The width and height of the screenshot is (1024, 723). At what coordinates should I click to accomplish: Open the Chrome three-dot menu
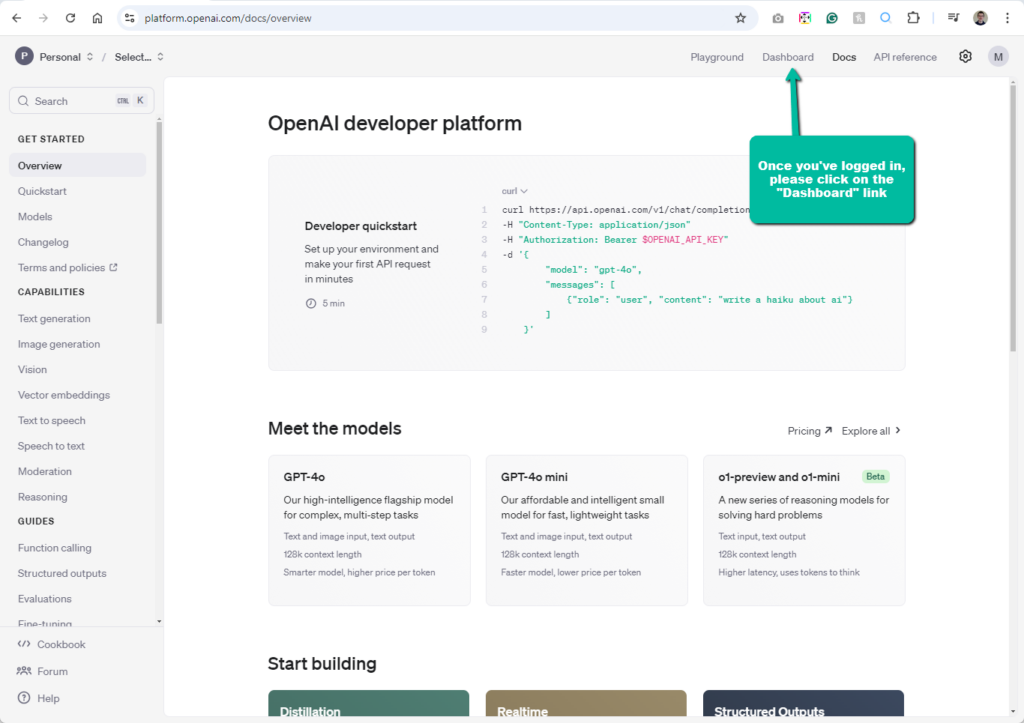click(x=1007, y=18)
